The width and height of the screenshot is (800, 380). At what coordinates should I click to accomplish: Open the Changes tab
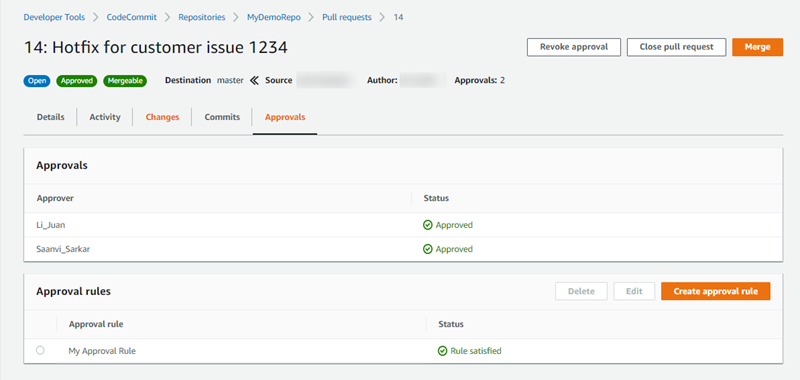tap(162, 117)
